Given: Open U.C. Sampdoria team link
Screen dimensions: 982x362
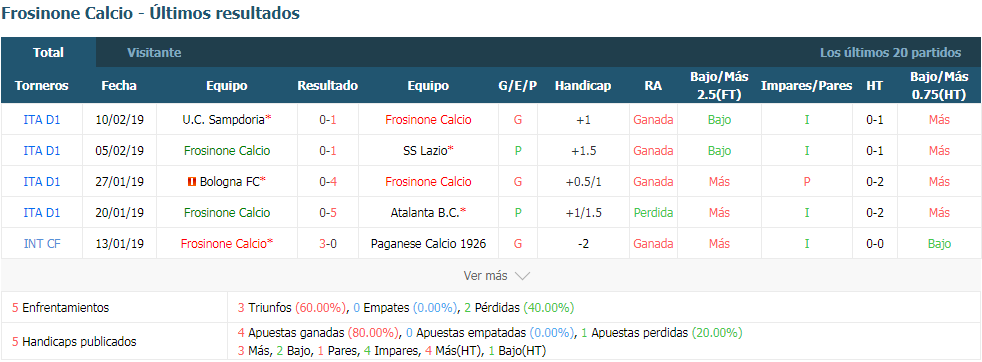Looking at the screenshot, I should pos(224,119).
